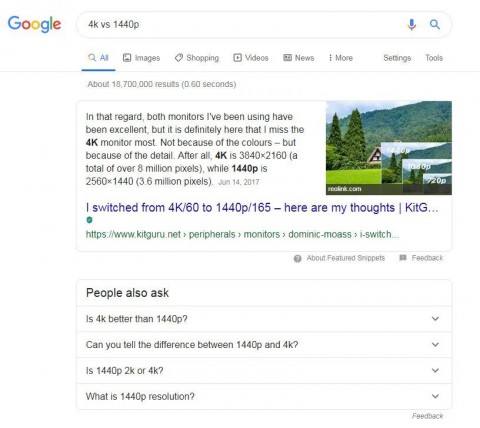Switch to the Videos tab

click(251, 58)
